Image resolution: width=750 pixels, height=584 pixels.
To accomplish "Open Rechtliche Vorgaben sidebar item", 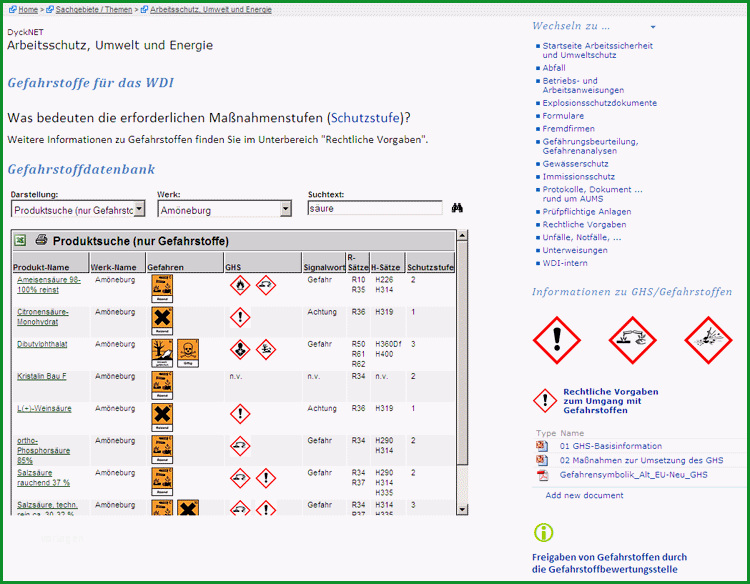I will point(584,224).
